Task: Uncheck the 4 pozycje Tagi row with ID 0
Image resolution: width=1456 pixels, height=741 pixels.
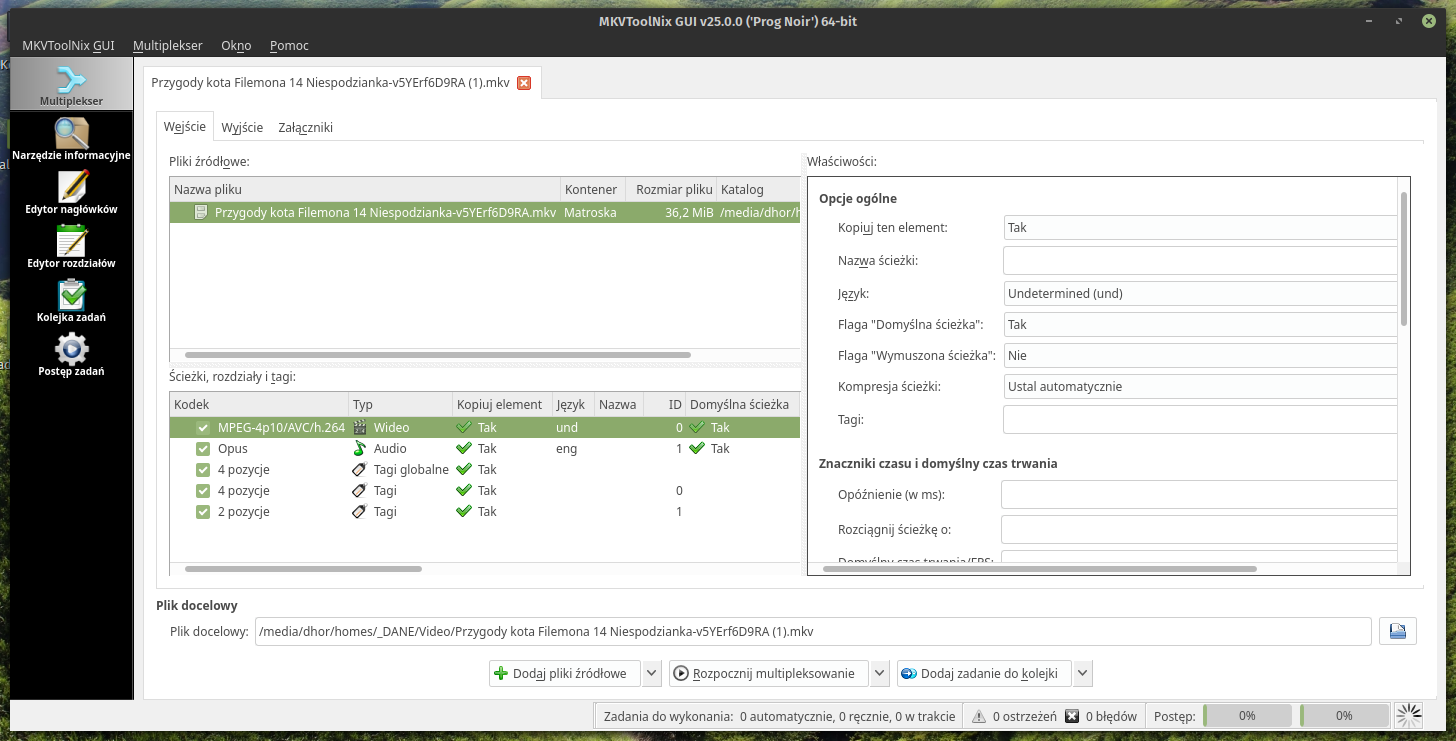Action: tap(203, 490)
